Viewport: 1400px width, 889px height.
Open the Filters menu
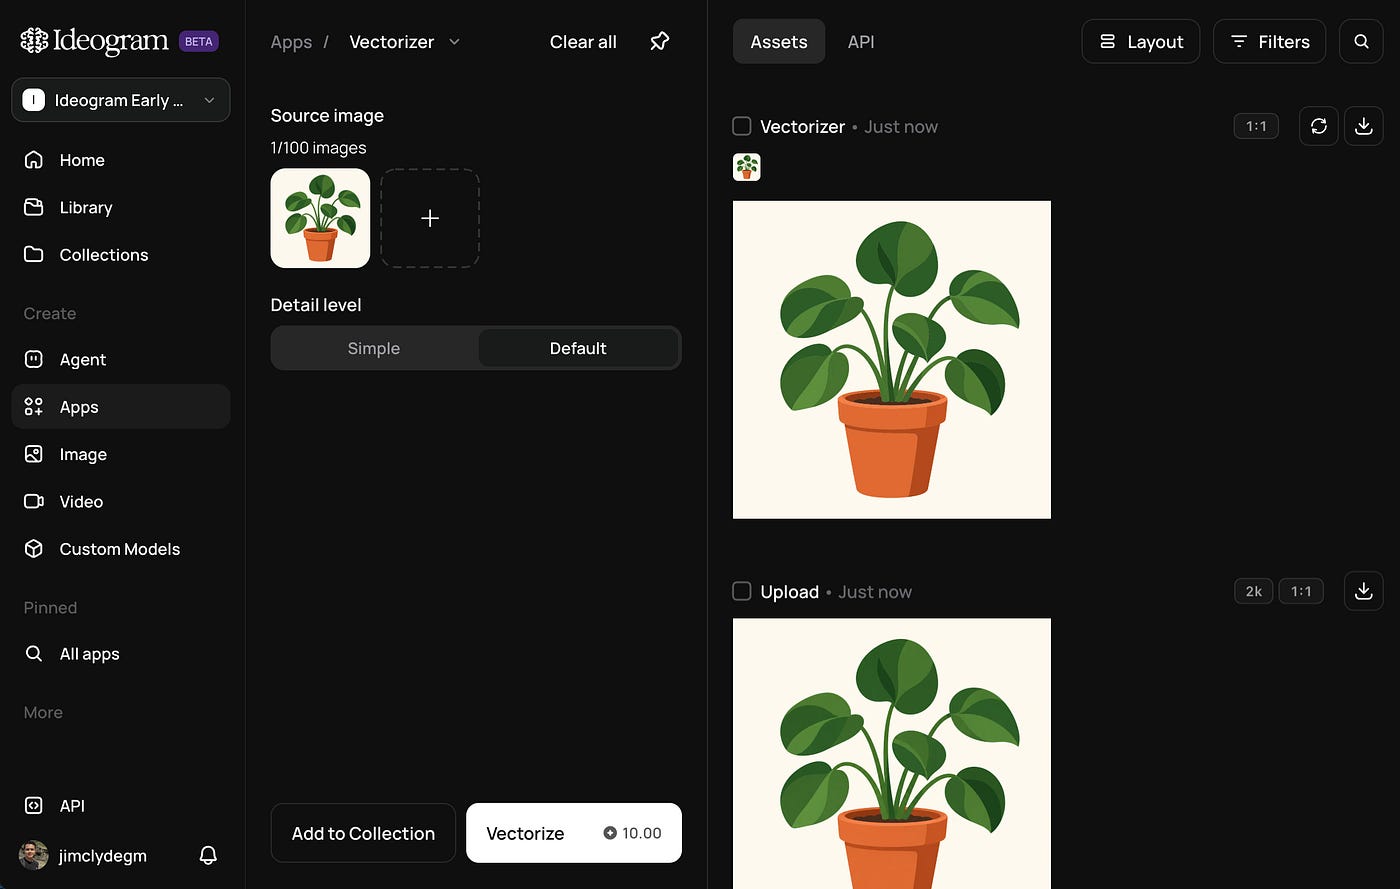[x=1269, y=41]
